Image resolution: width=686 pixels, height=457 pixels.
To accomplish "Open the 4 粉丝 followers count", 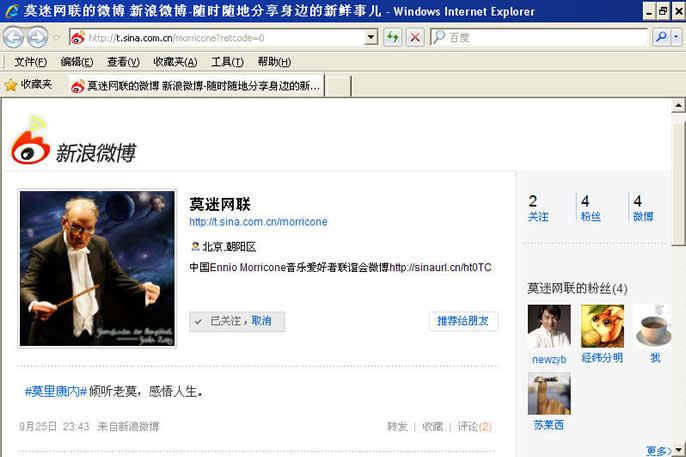I will coord(590,208).
